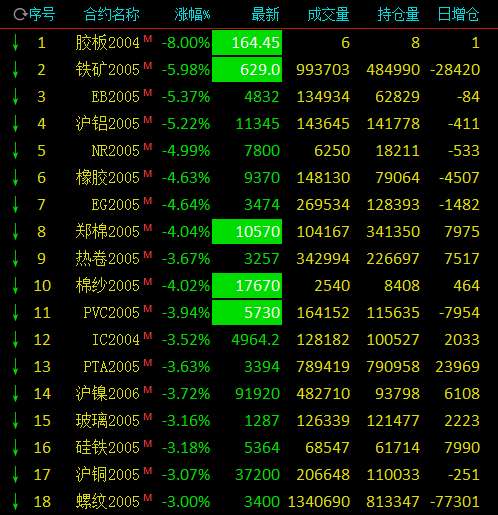Click the red M marker next to 铁矿2005
This screenshot has width=498, height=515.
(148, 66)
